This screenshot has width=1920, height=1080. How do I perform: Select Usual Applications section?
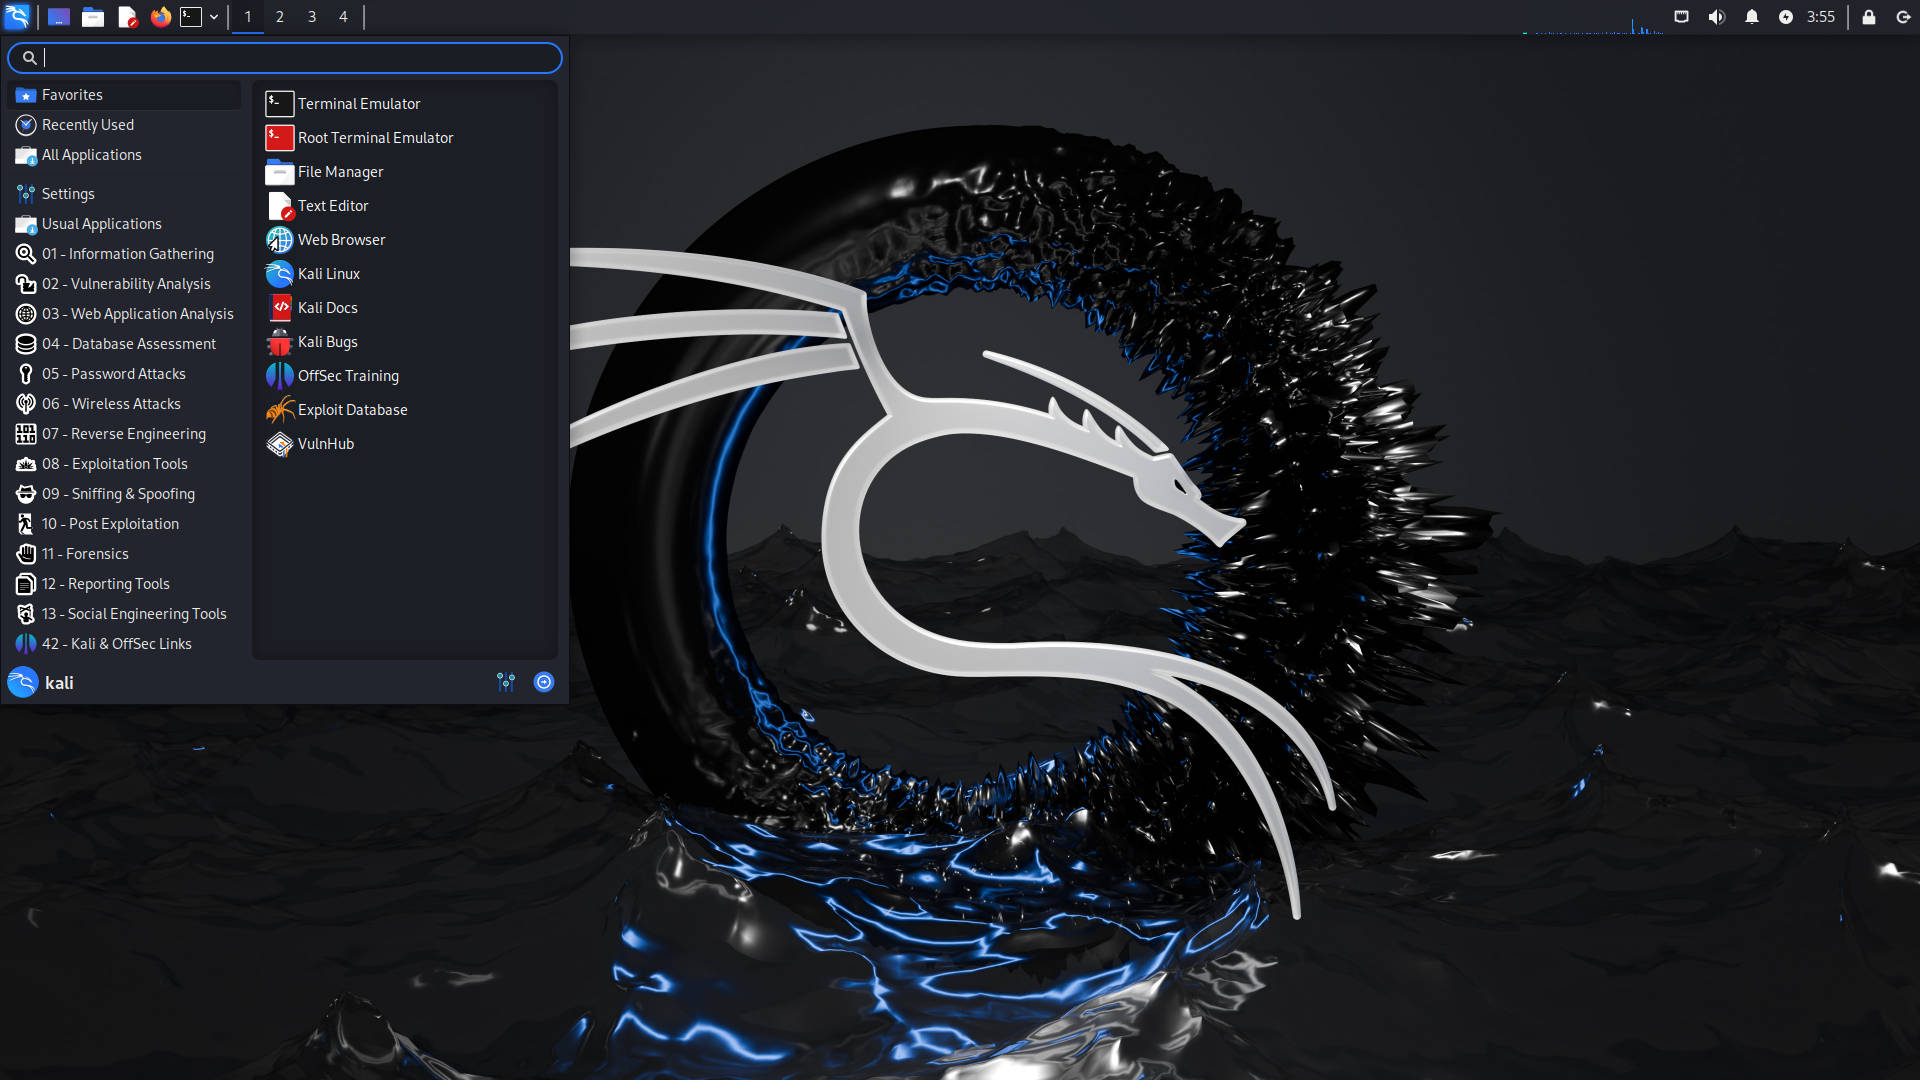(x=102, y=223)
